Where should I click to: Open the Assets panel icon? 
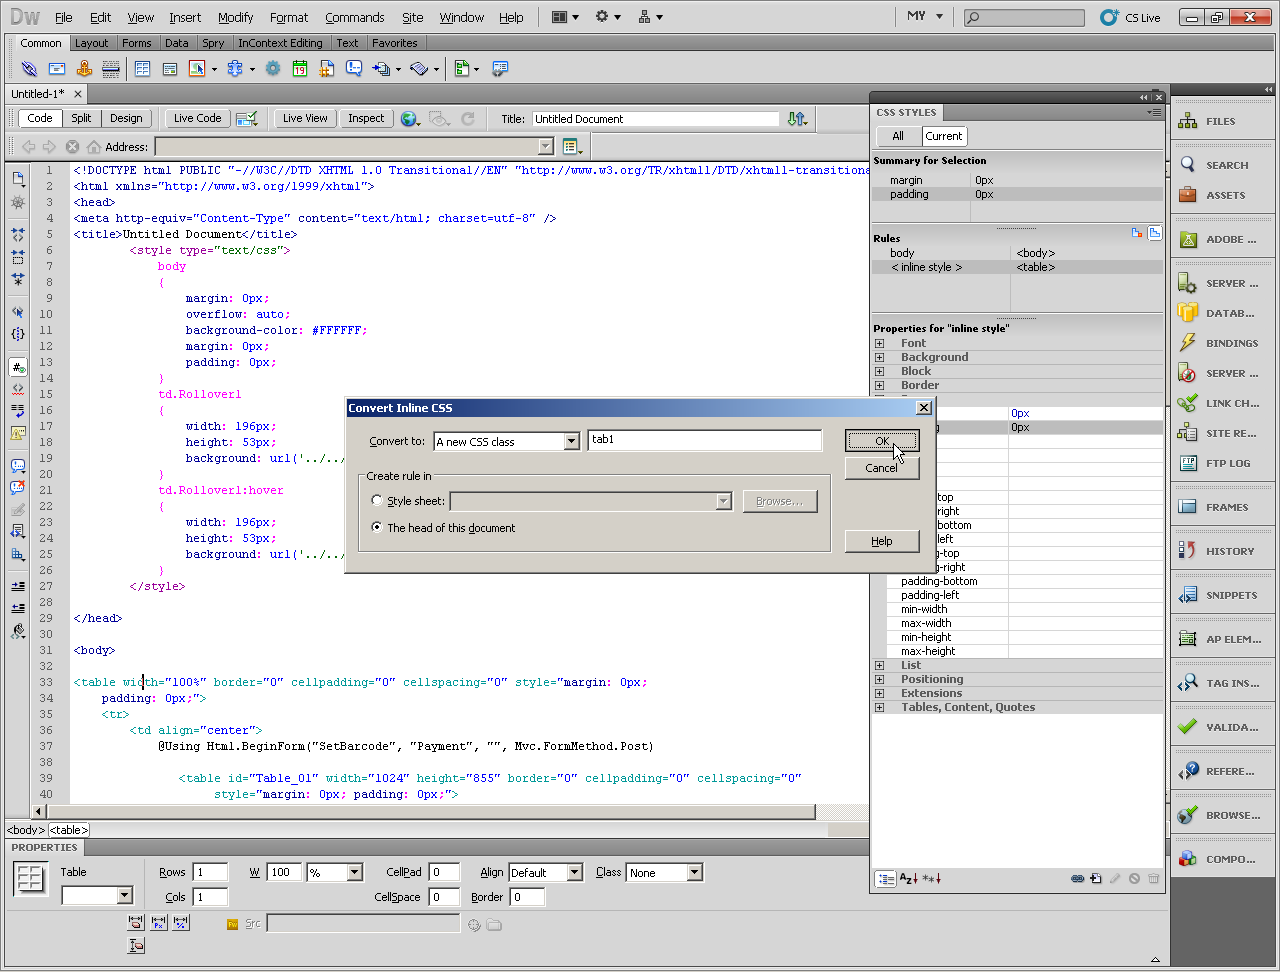click(1188, 195)
